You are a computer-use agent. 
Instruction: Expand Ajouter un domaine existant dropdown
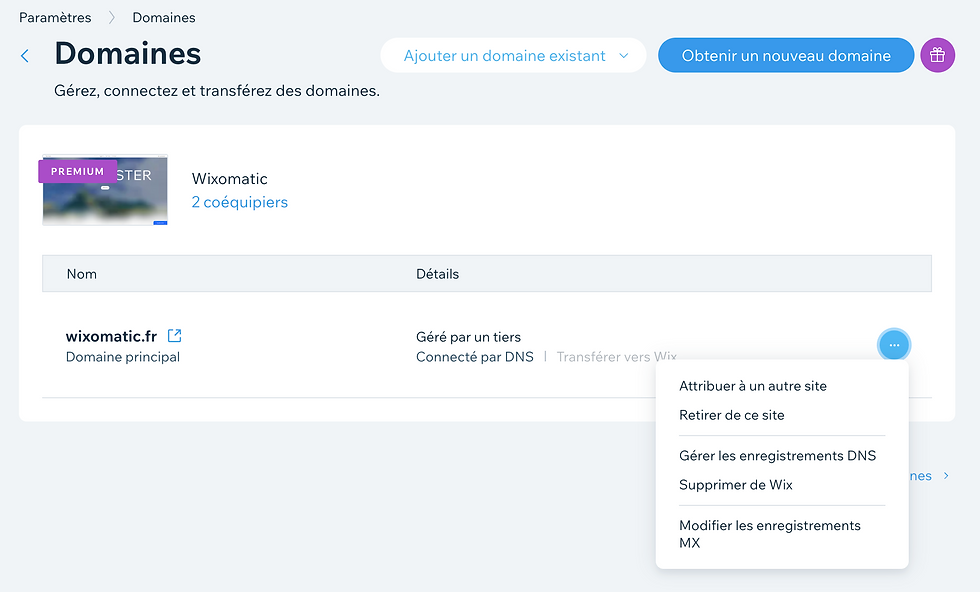(513, 55)
